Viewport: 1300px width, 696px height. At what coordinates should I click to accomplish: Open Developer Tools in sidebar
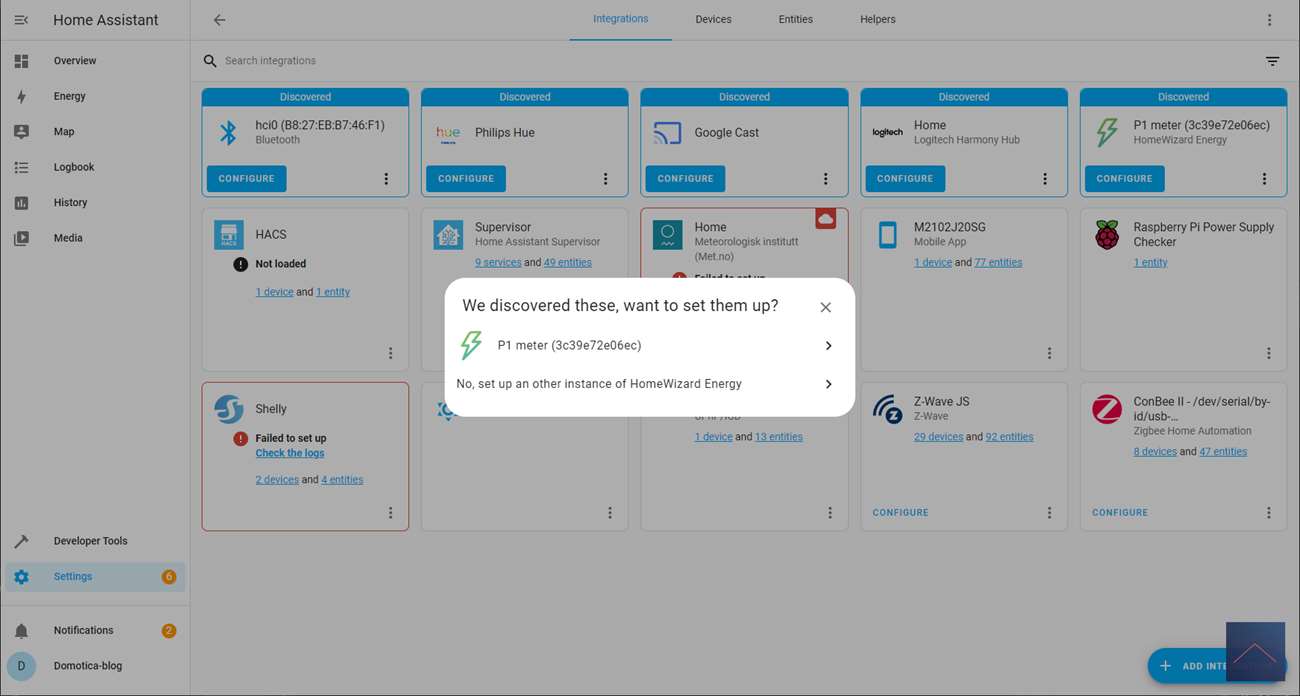click(90, 541)
